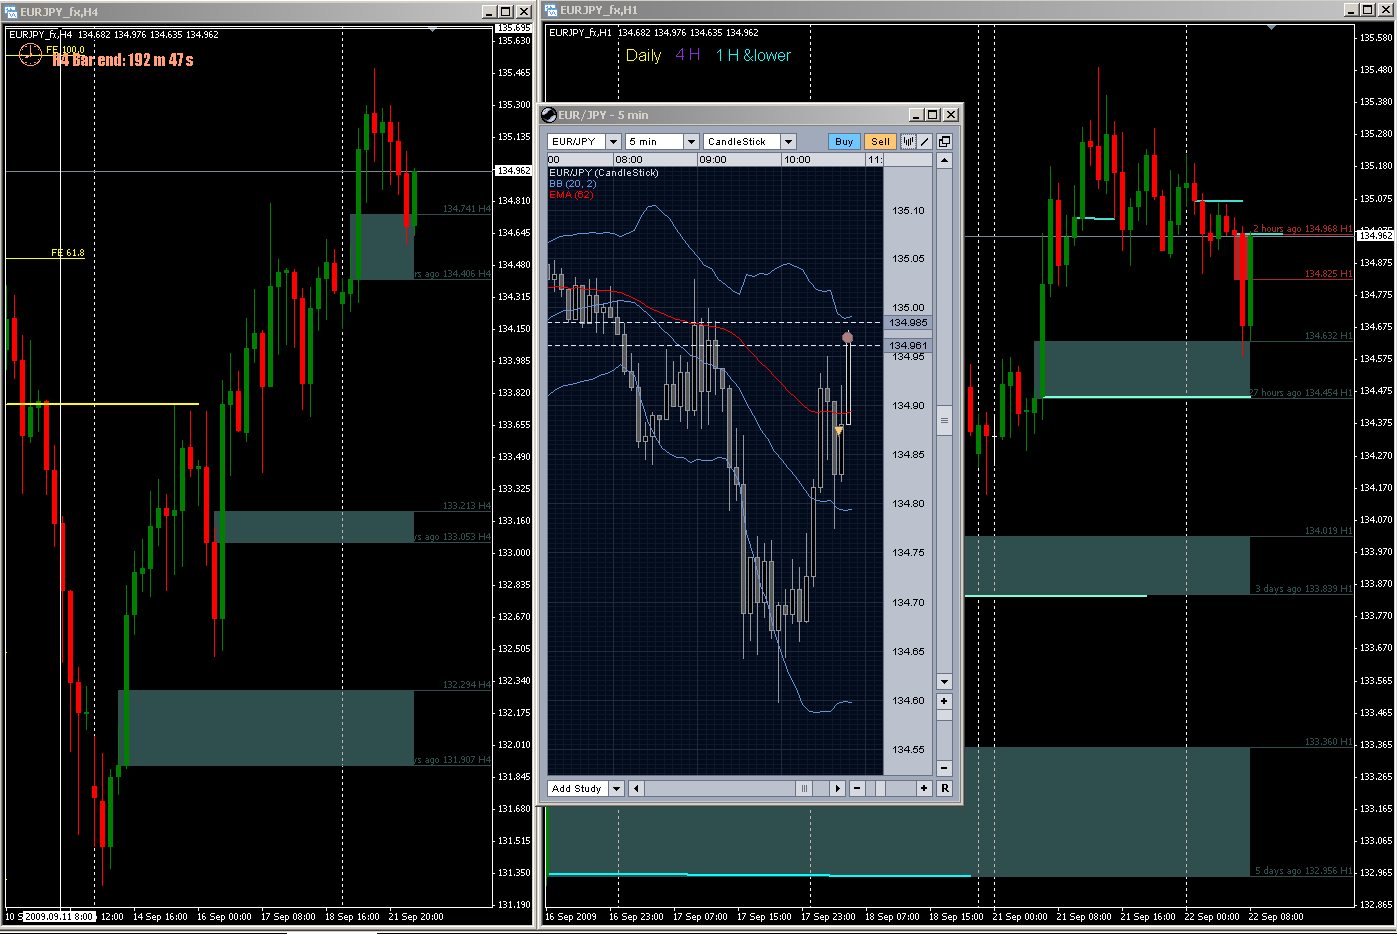
Task: Click the horizontal scrollbar thumb
Action: (803, 789)
